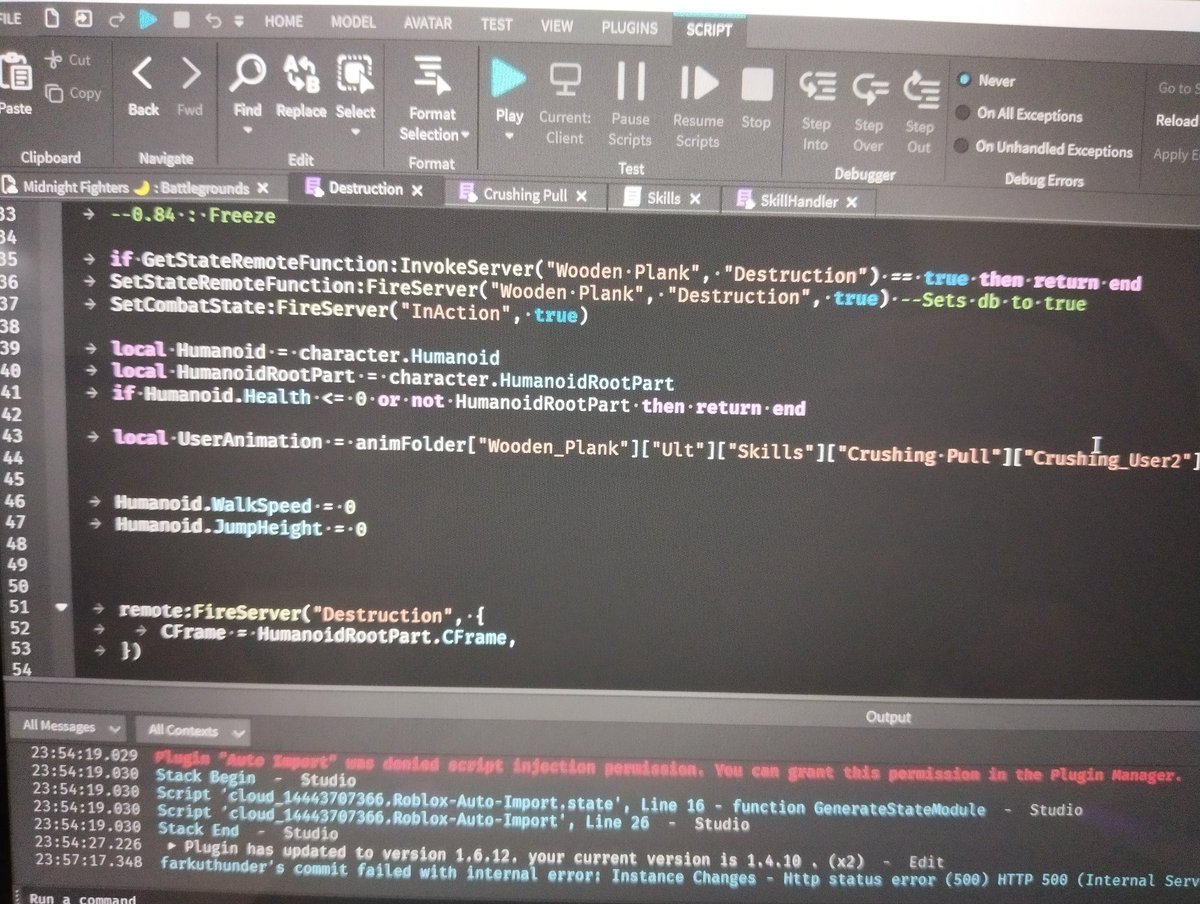Switch to the TEST ribbon tab
The height and width of the screenshot is (904, 1200).
click(496, 23)
